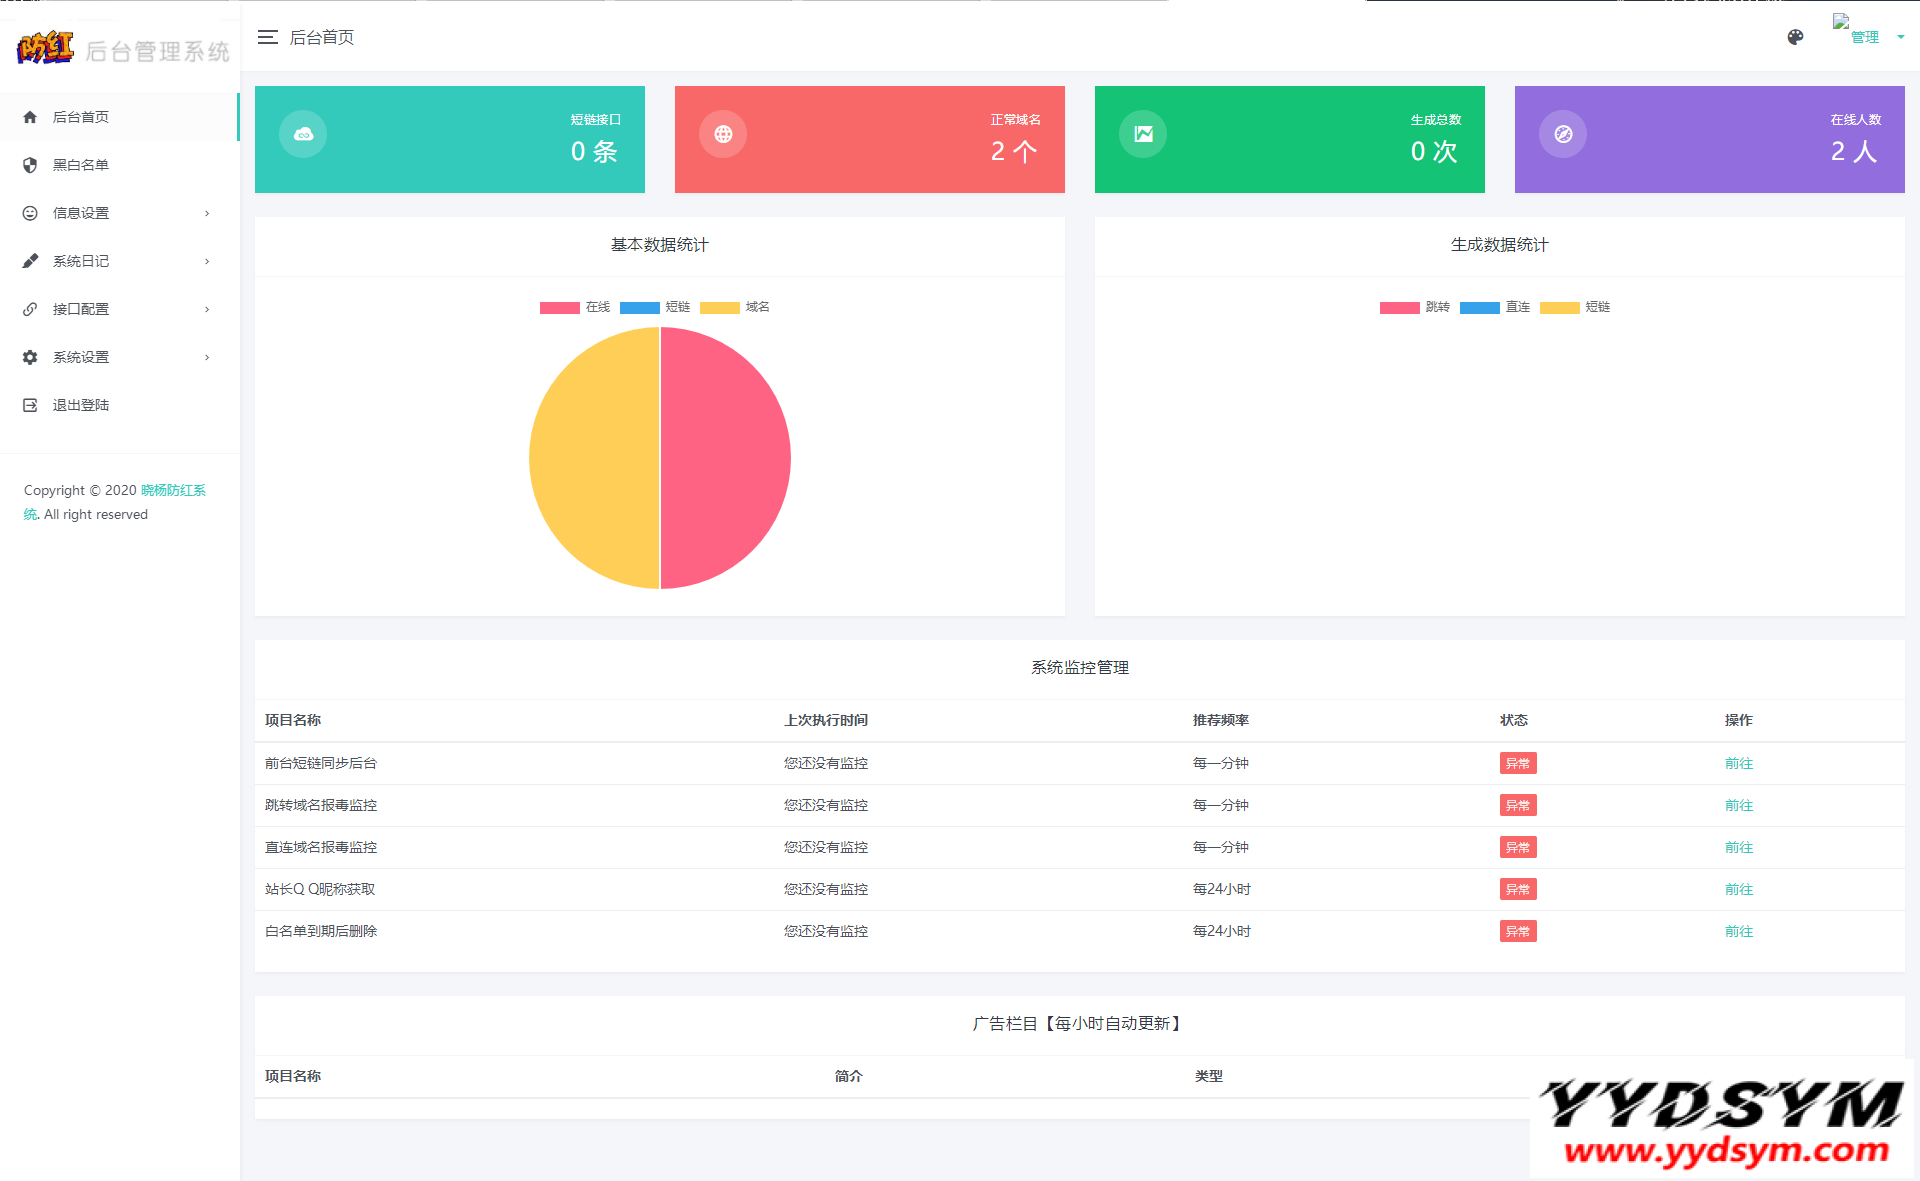The height and width of the screenshot is (1181, 1920).
Task: Toggle the 域名 legend swatch in 基本数据统计
Action: tap(719, 308)
